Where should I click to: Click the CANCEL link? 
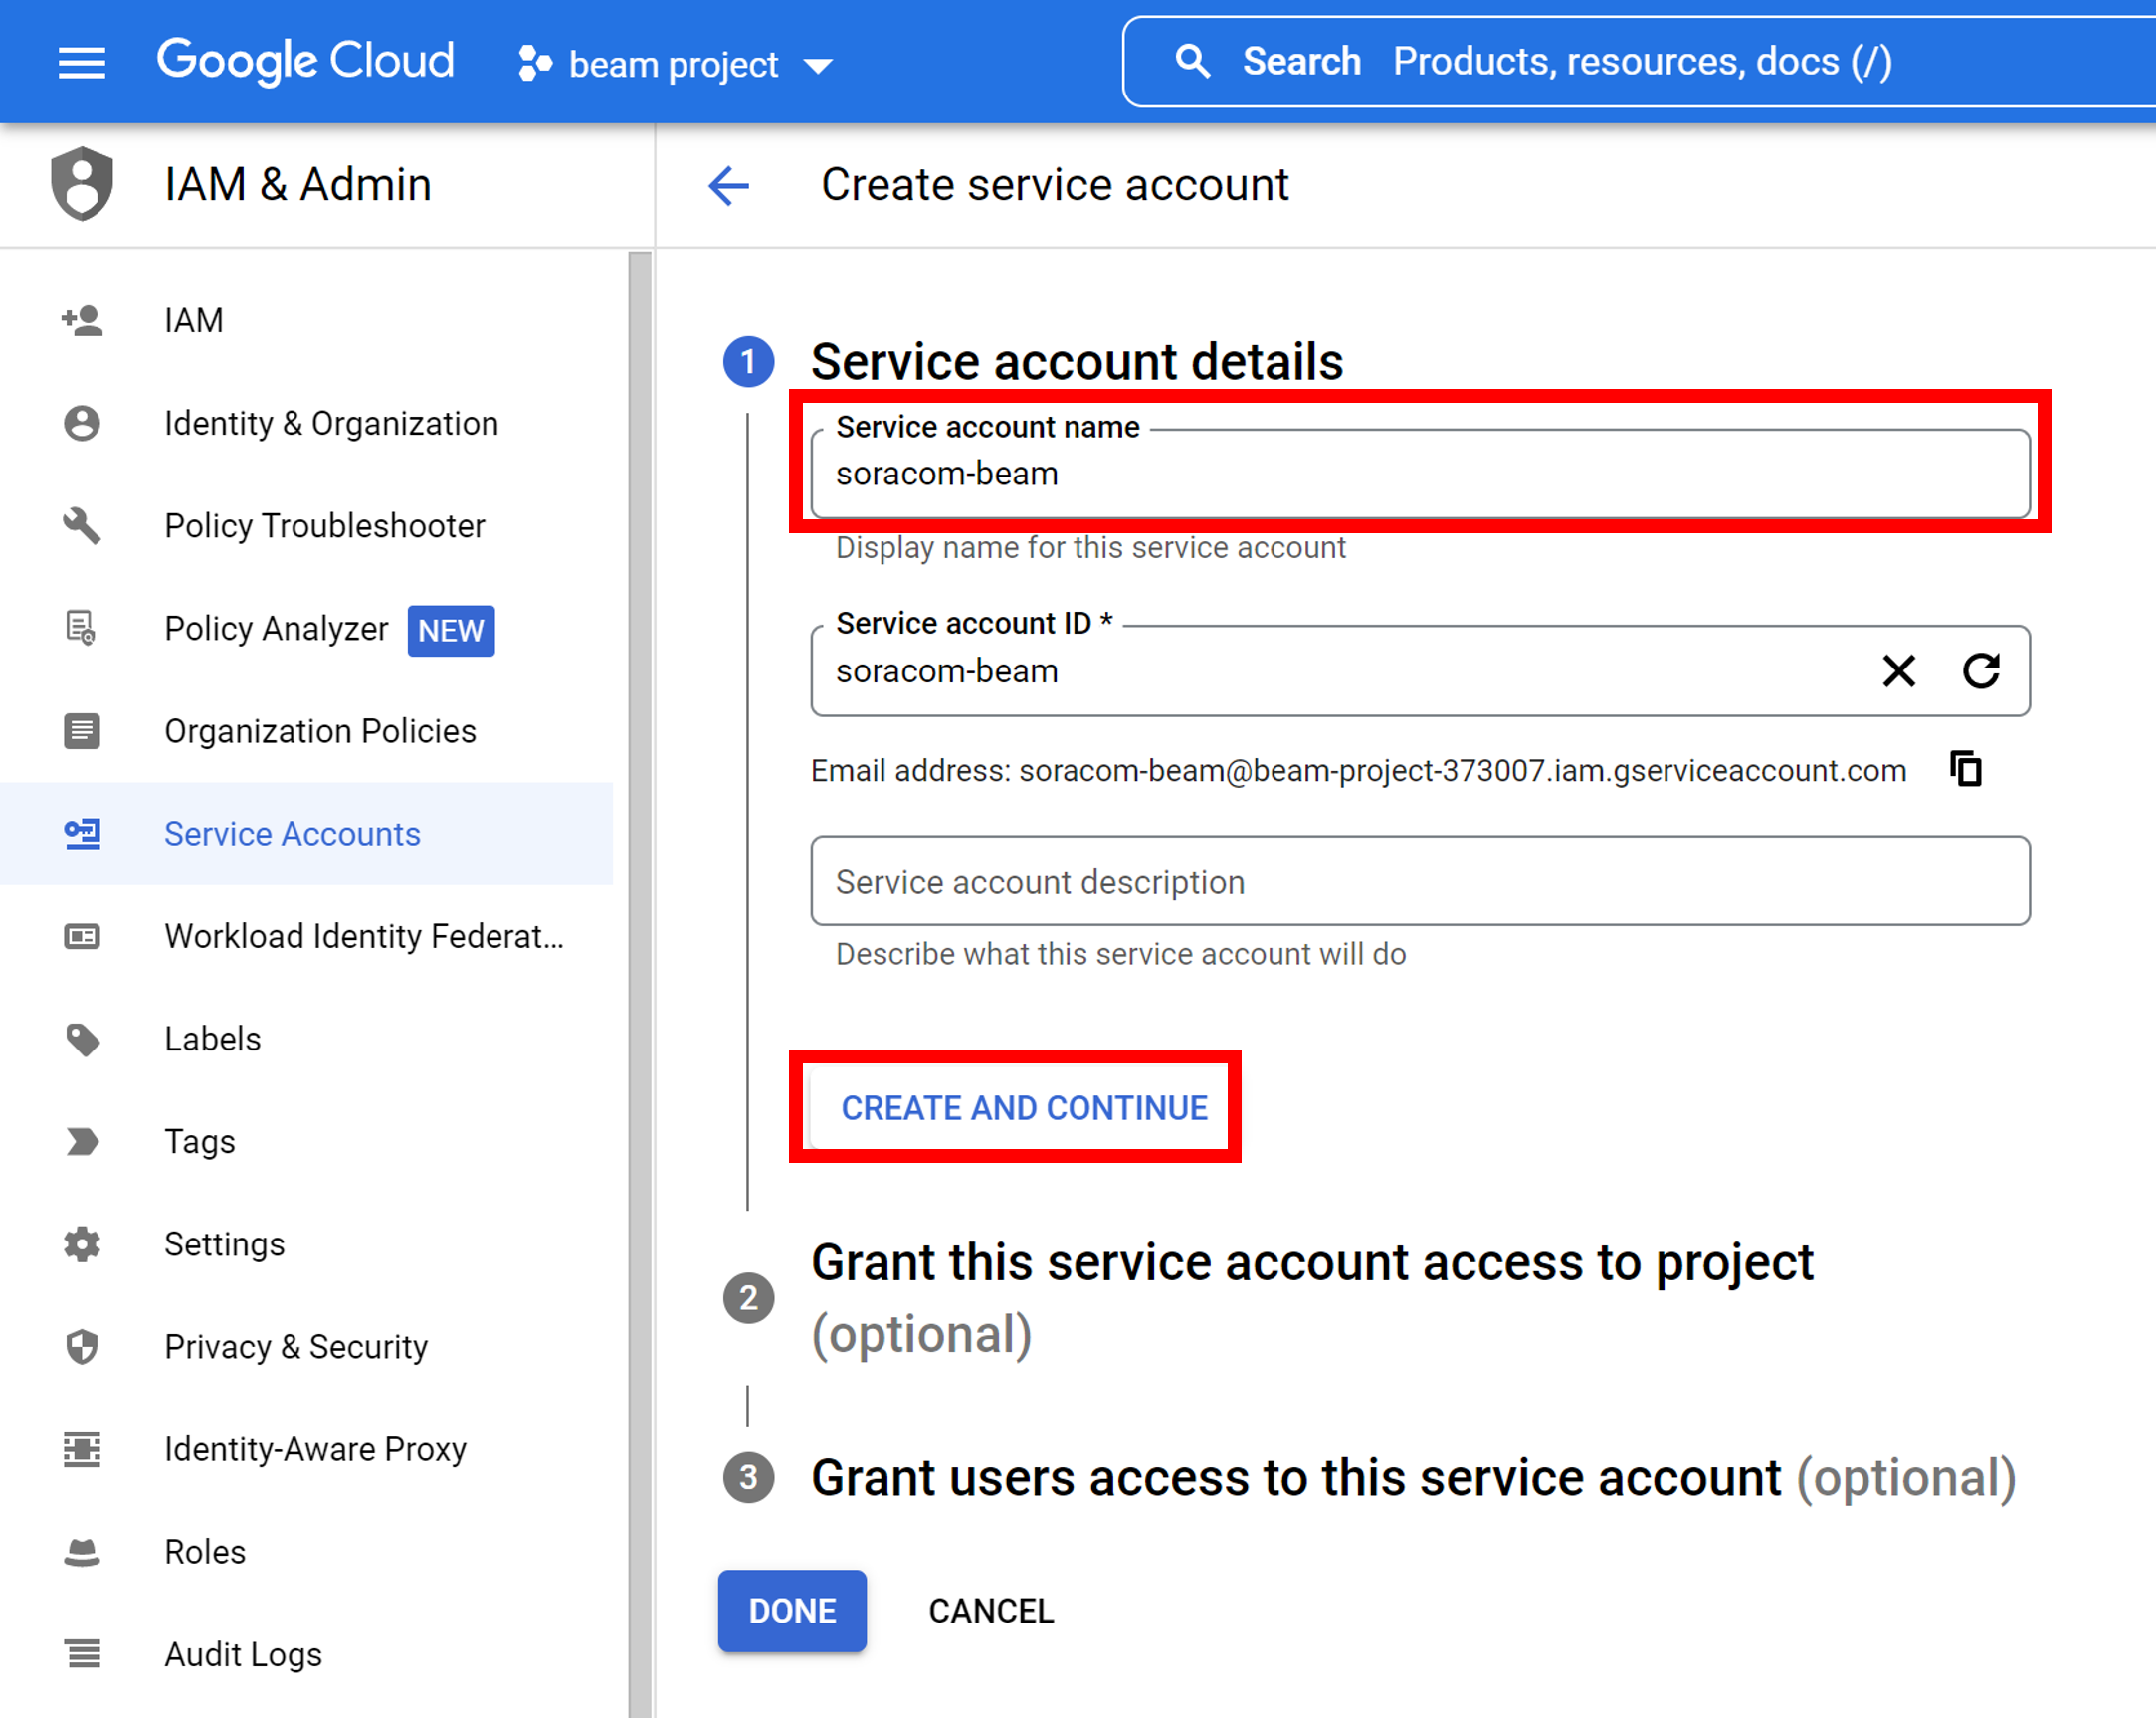[x=990, y=1610]
